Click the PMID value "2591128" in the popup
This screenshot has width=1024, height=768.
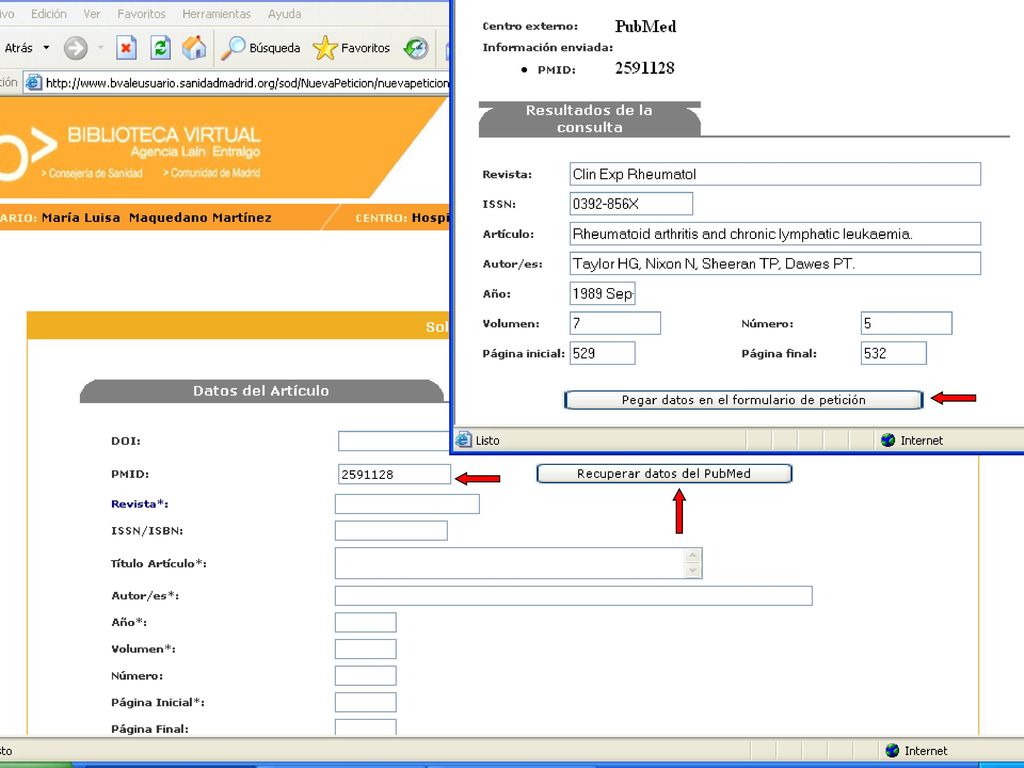click(645, 69)
